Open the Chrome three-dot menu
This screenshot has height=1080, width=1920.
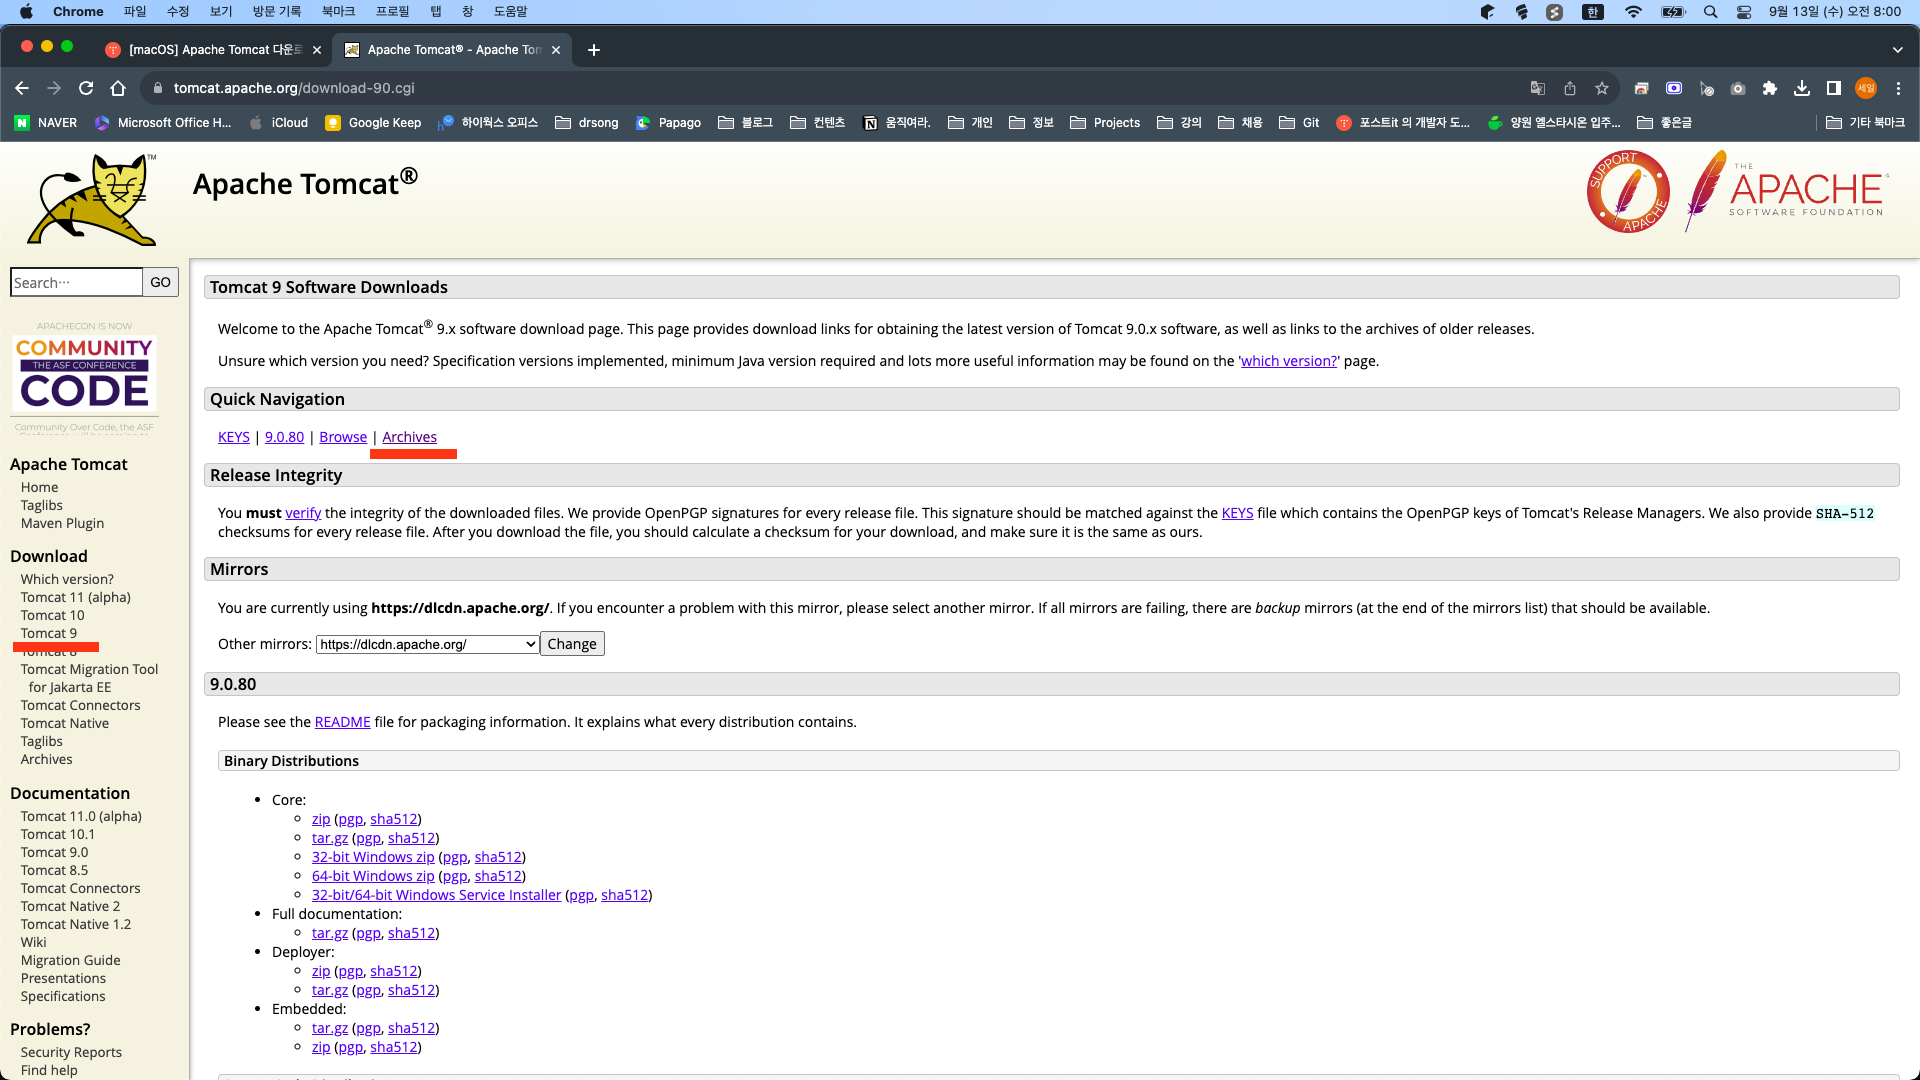coord(1898,88)
